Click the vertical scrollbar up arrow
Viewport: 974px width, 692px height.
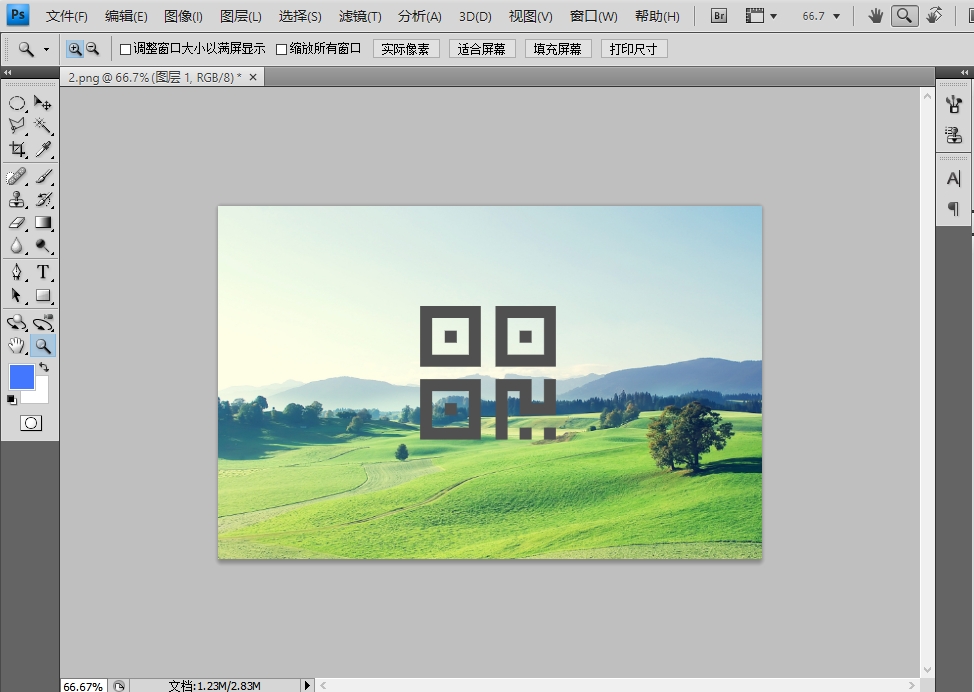point(927,96)
